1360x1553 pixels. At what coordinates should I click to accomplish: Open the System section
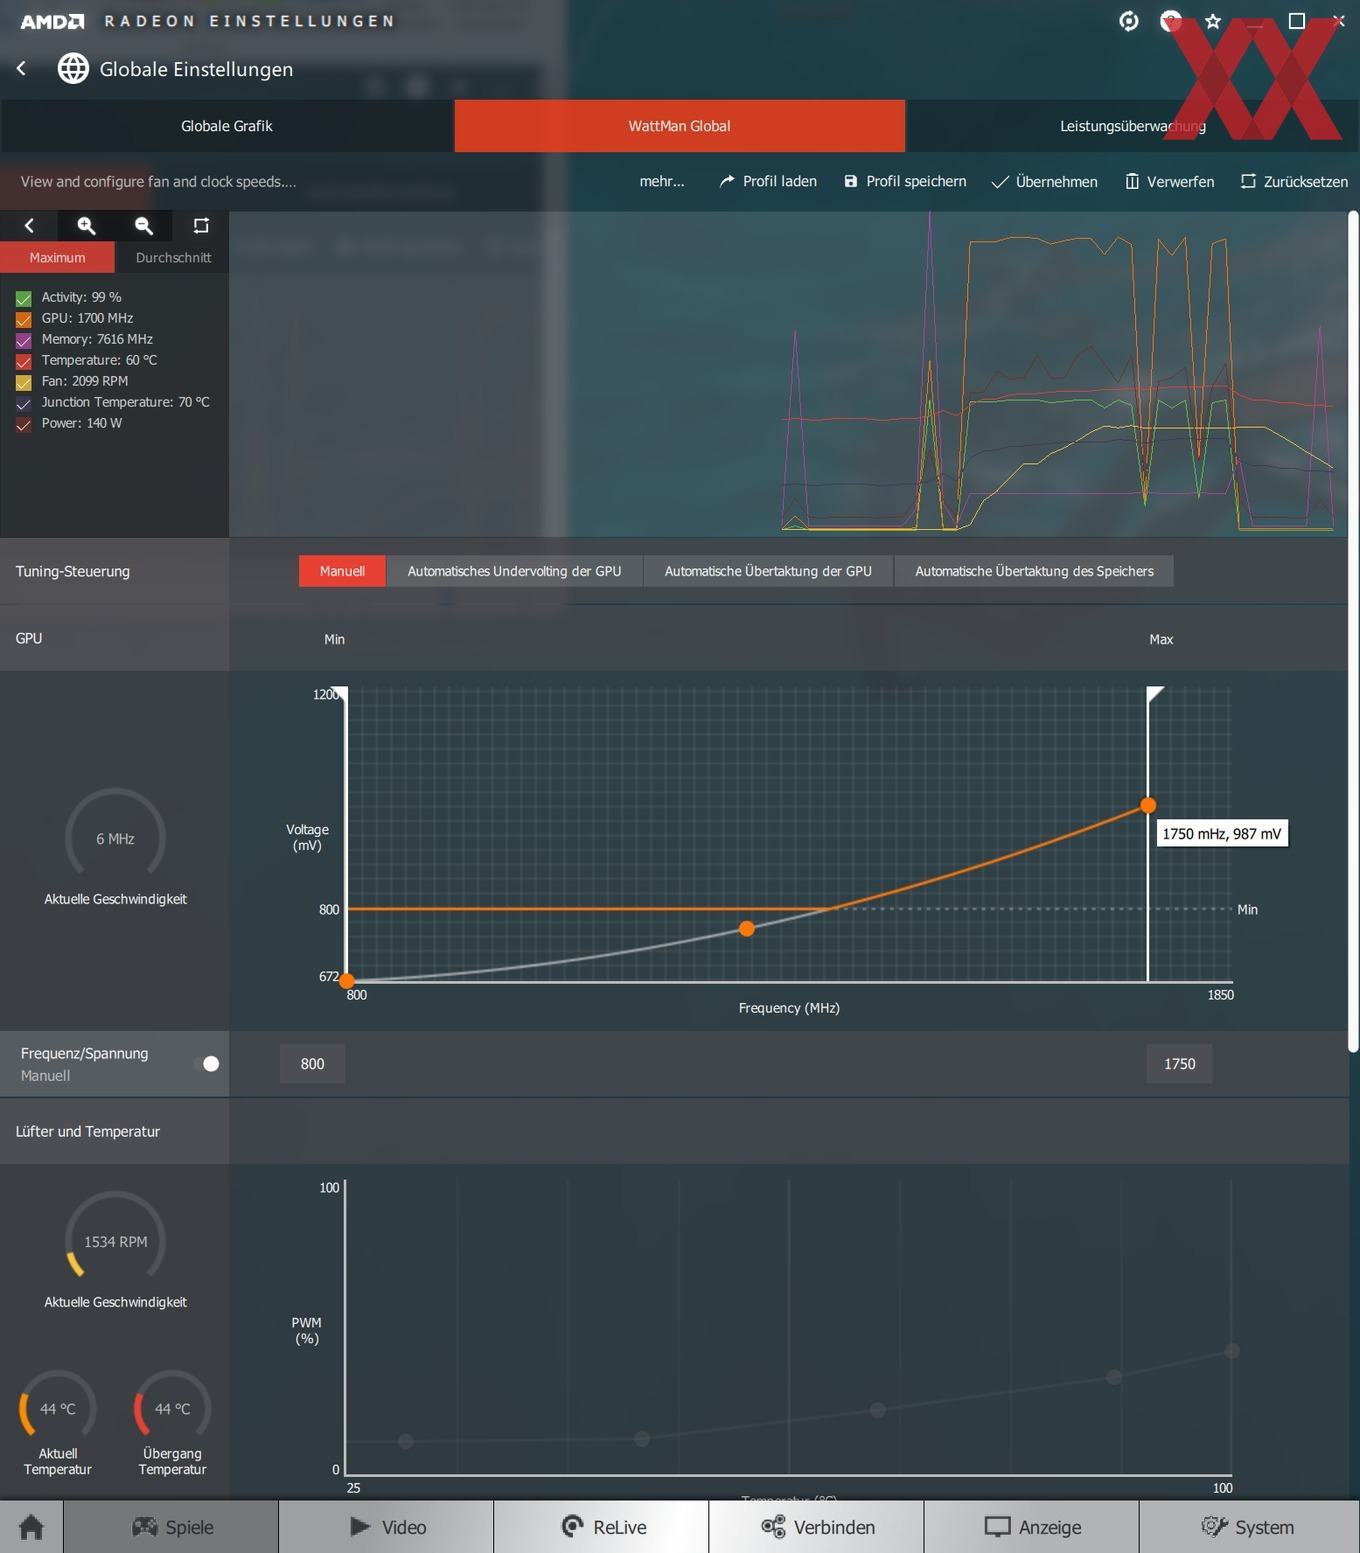pyautogui.click(x=1248, y=1527)
